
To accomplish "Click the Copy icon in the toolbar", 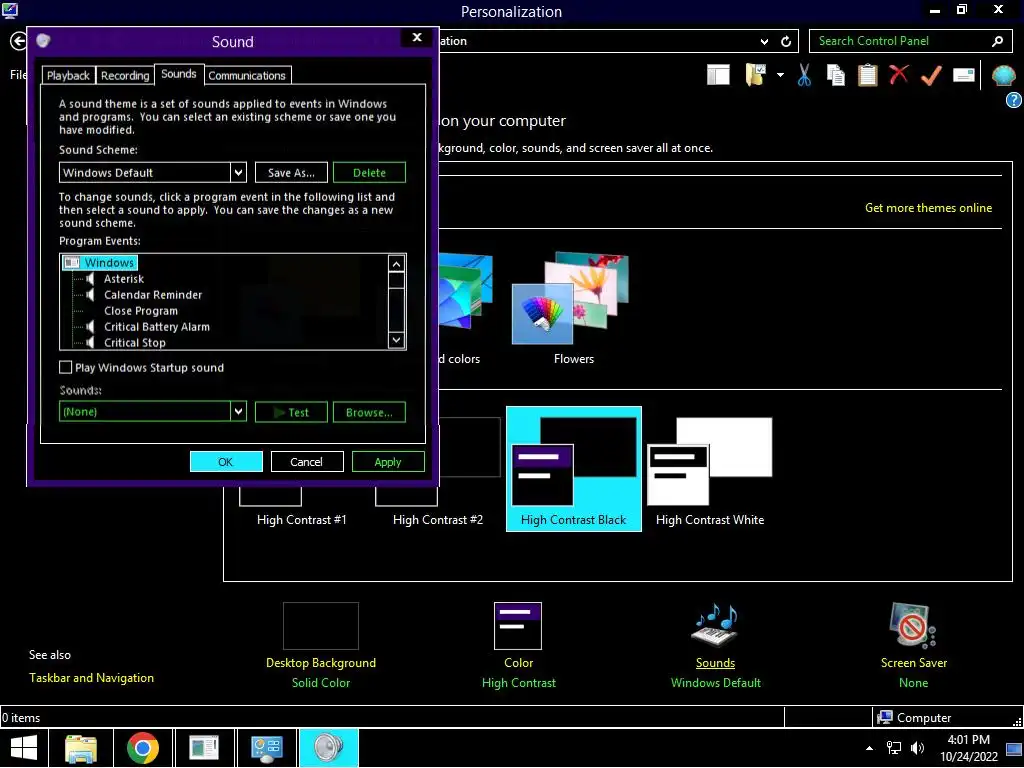I will pos(835,75).
